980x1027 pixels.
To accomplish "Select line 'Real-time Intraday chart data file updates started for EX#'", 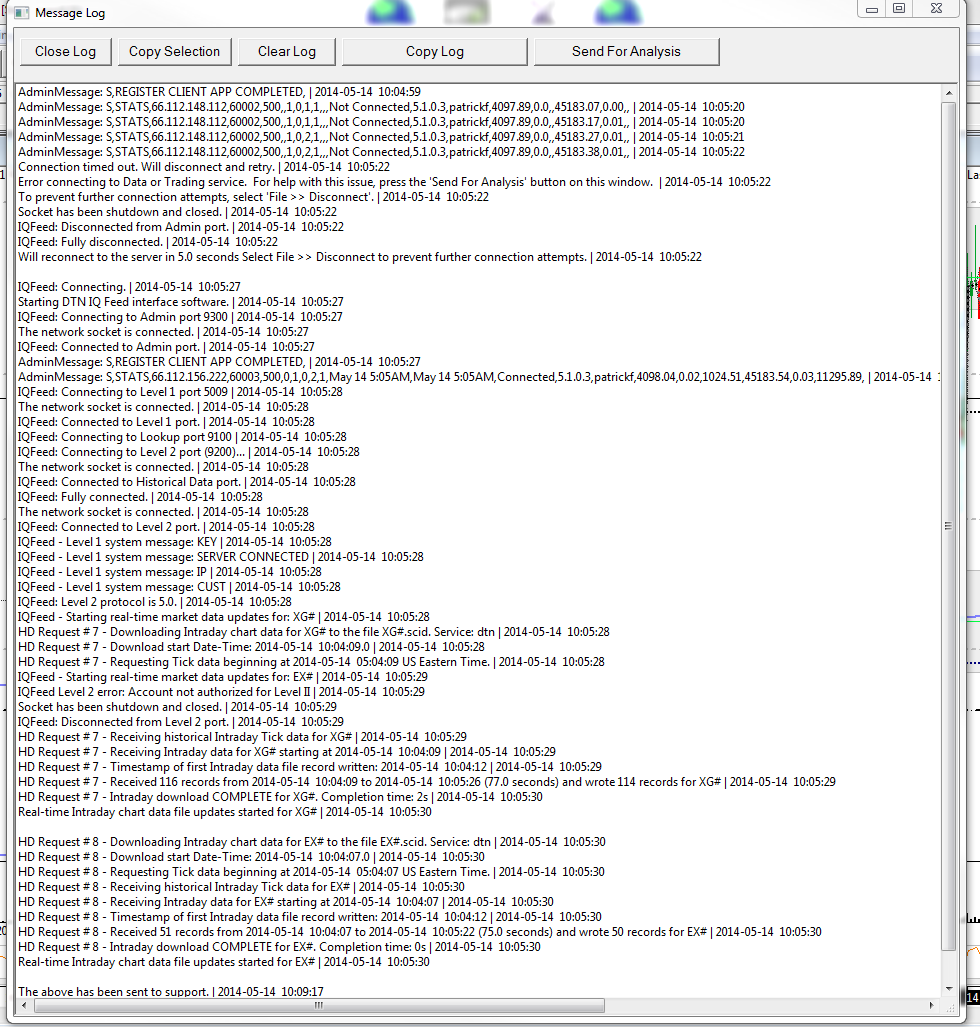I will [224, 963].
